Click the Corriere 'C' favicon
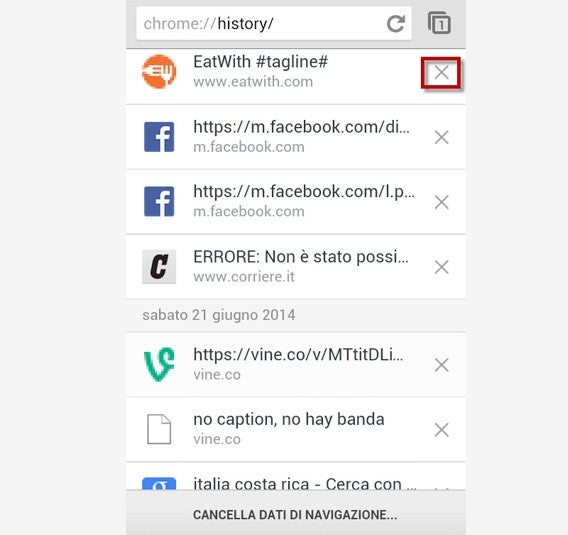 [x=159, y=267]
